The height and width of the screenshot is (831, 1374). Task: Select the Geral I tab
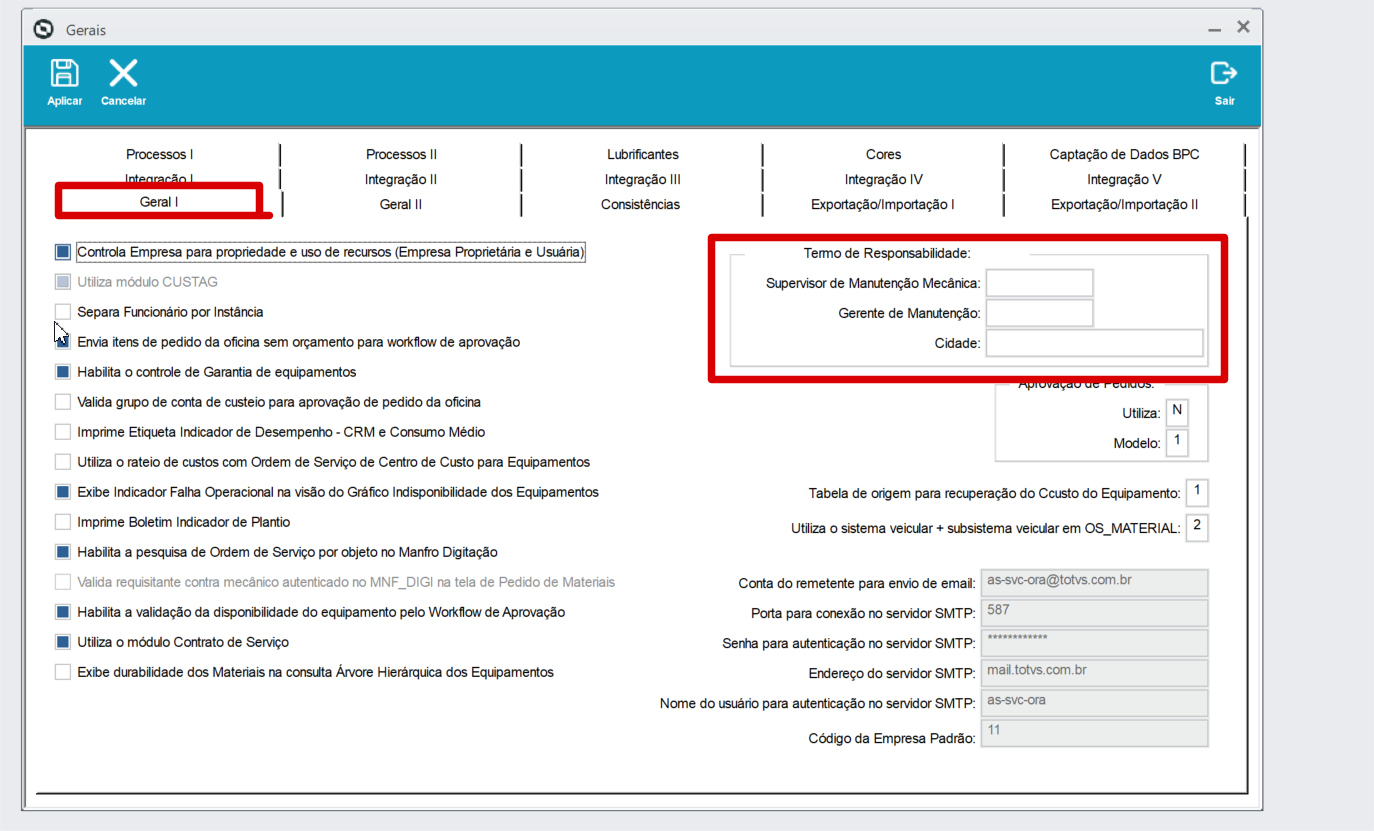(160, 202)
